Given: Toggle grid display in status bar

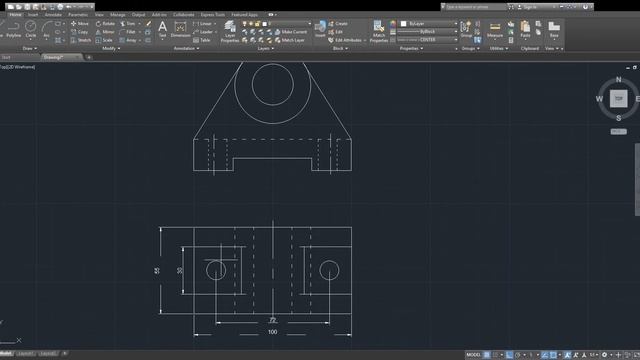Looking at the screenshot, I should (487, 355).
